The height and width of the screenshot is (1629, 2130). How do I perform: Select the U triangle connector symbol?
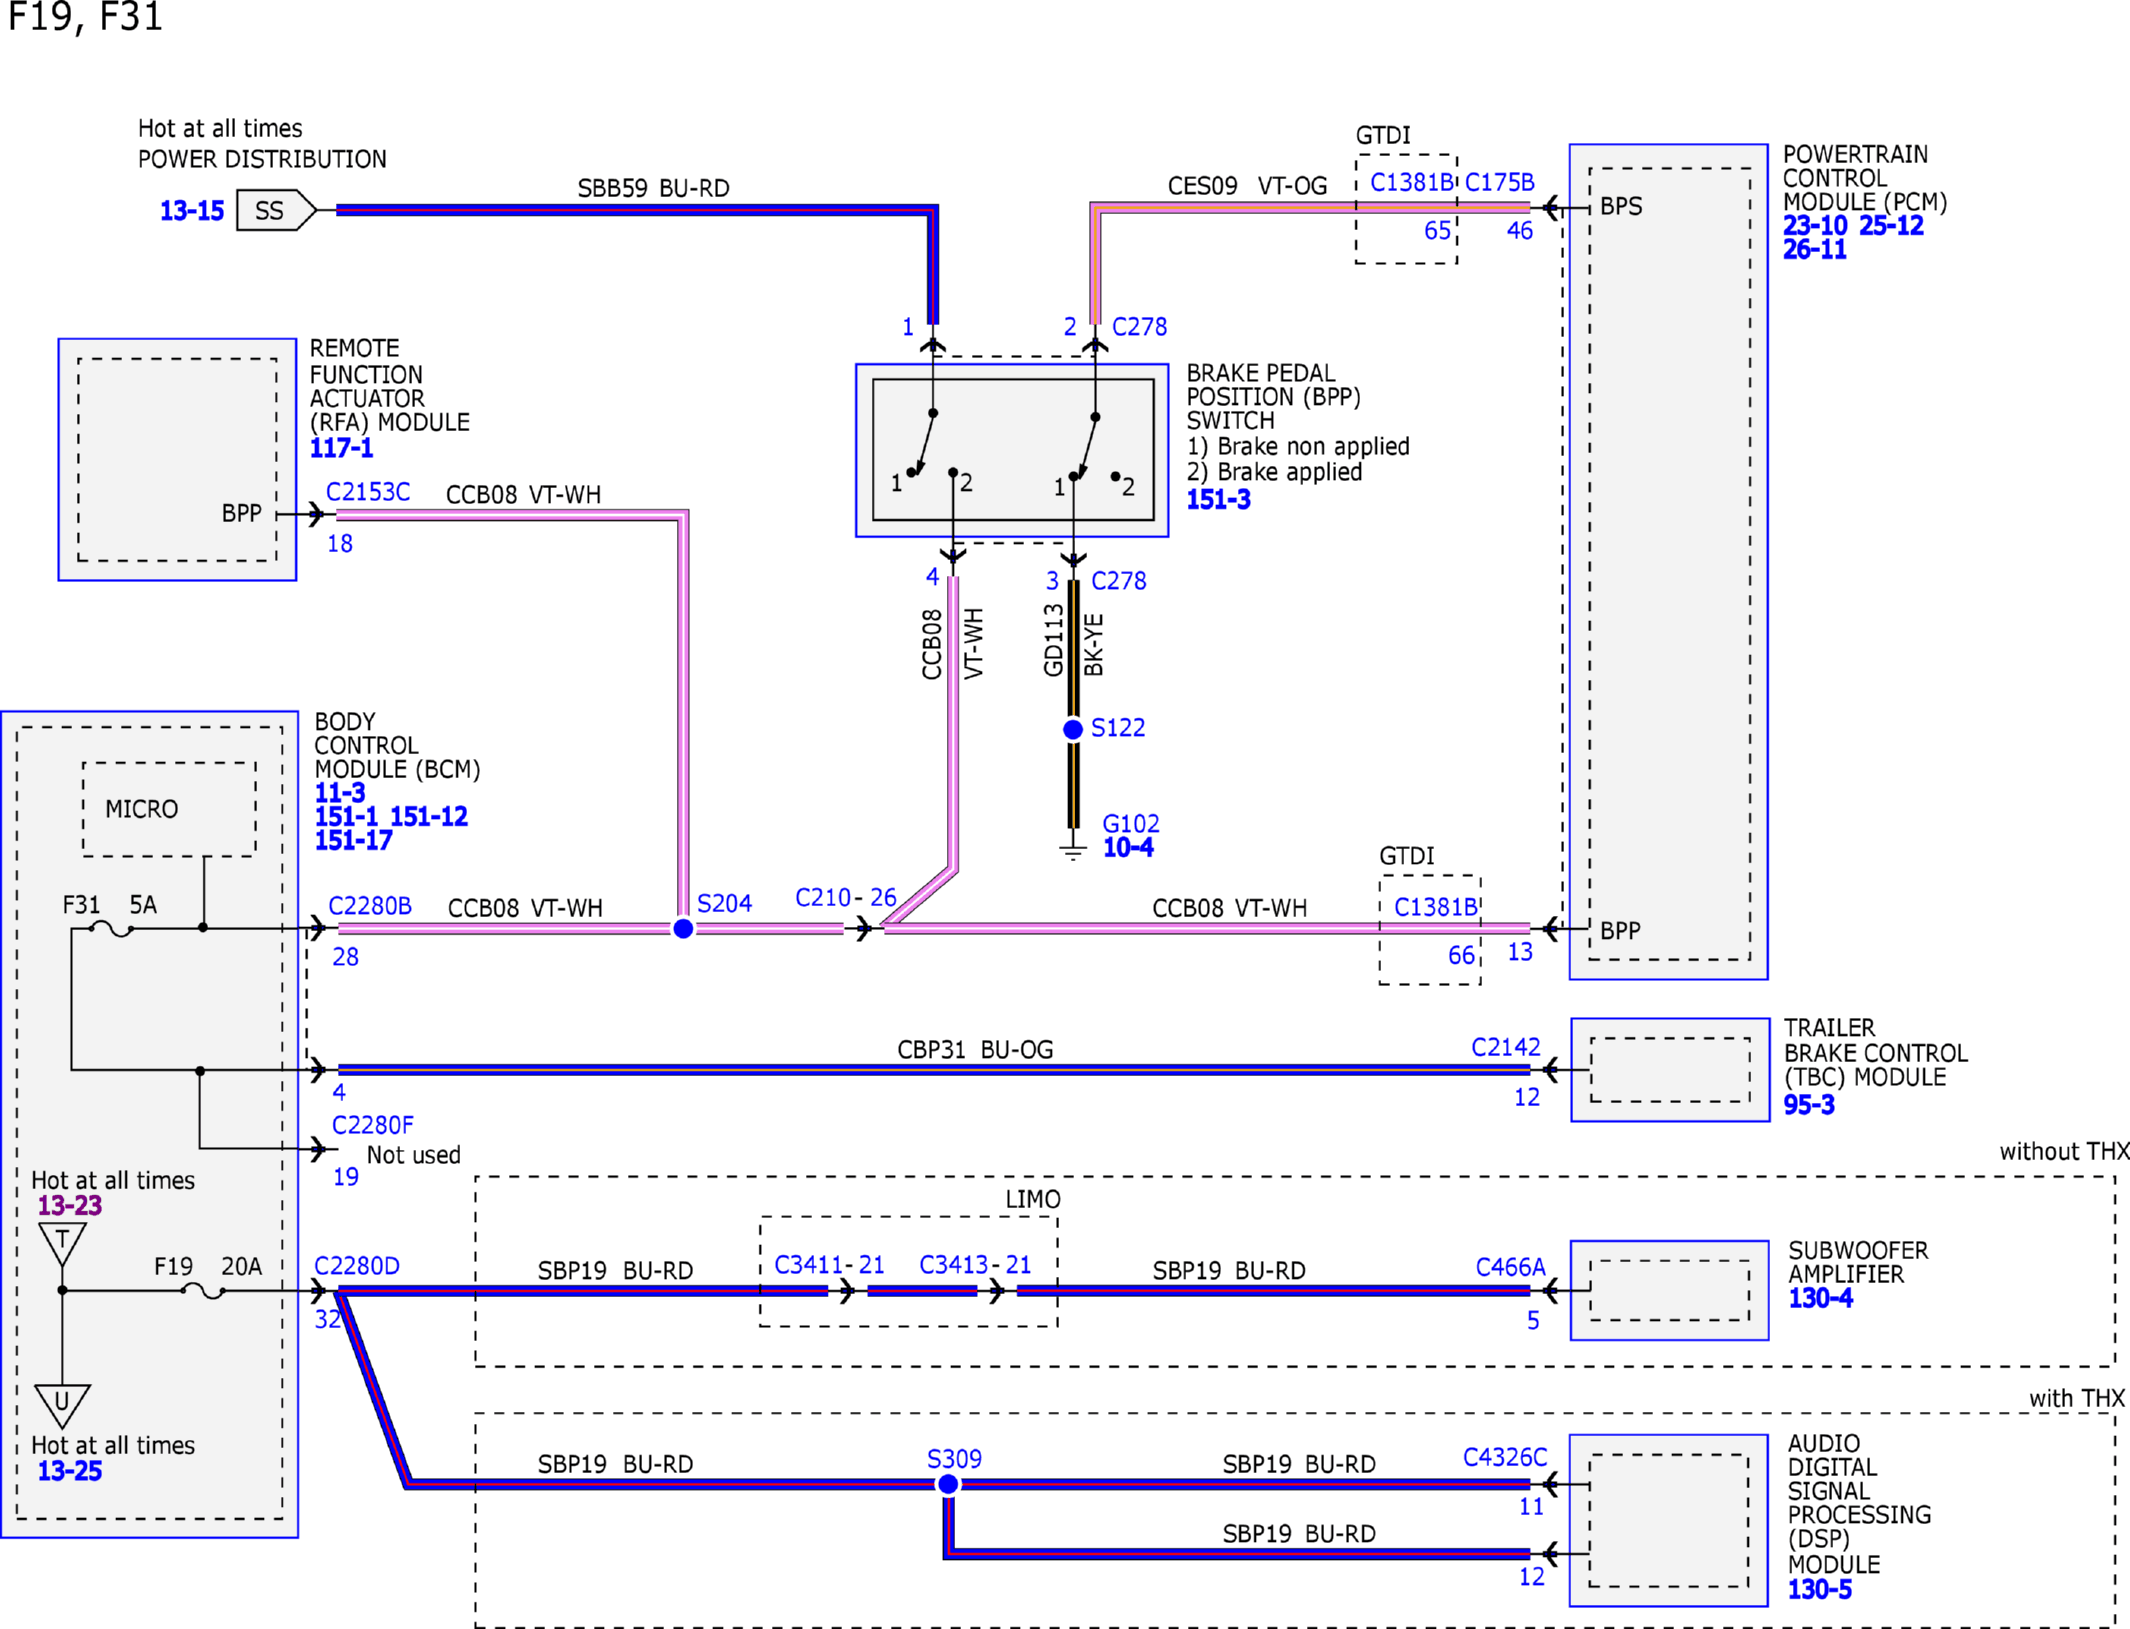point(62,1405)
